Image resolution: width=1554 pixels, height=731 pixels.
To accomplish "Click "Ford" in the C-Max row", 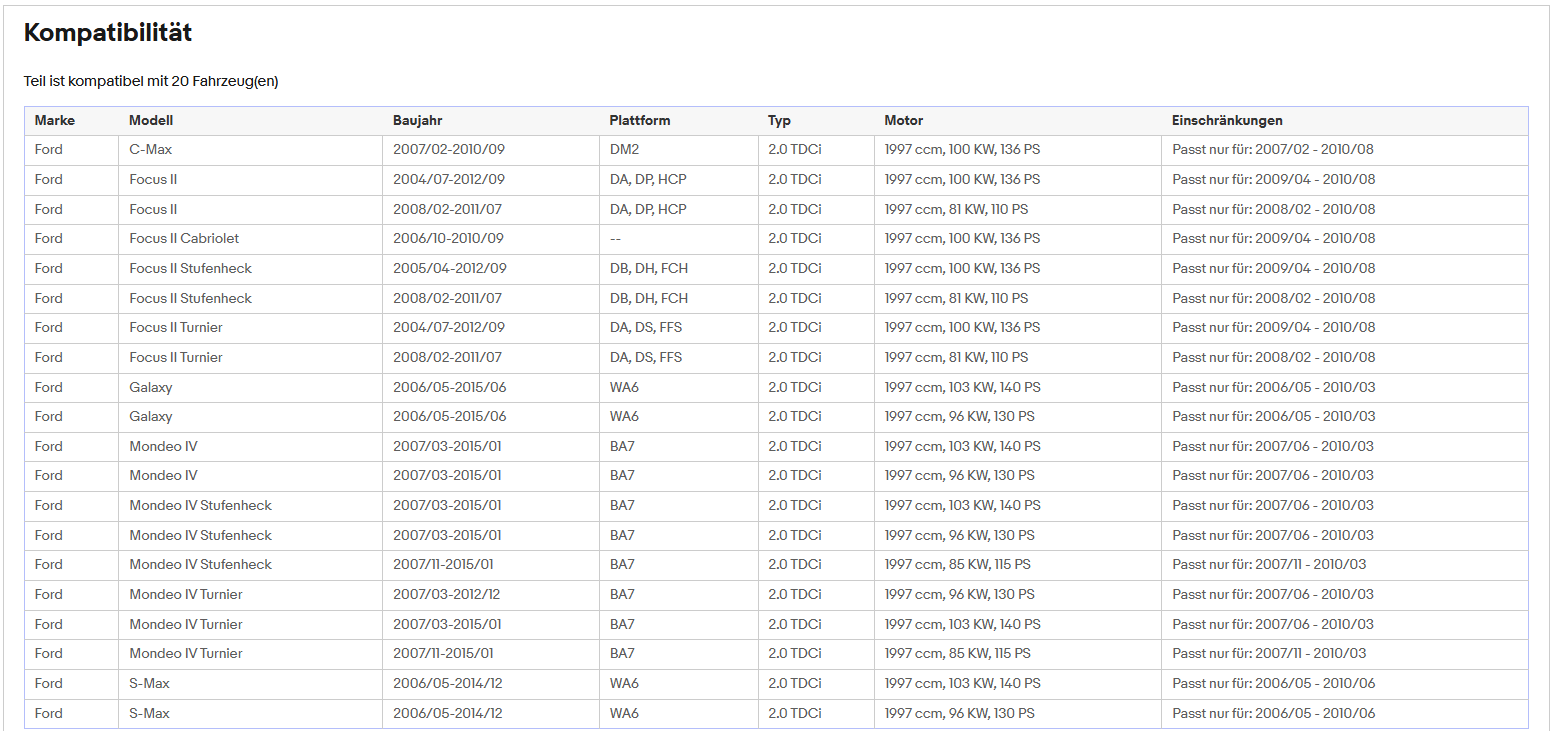I will click(x=49, y=150).
